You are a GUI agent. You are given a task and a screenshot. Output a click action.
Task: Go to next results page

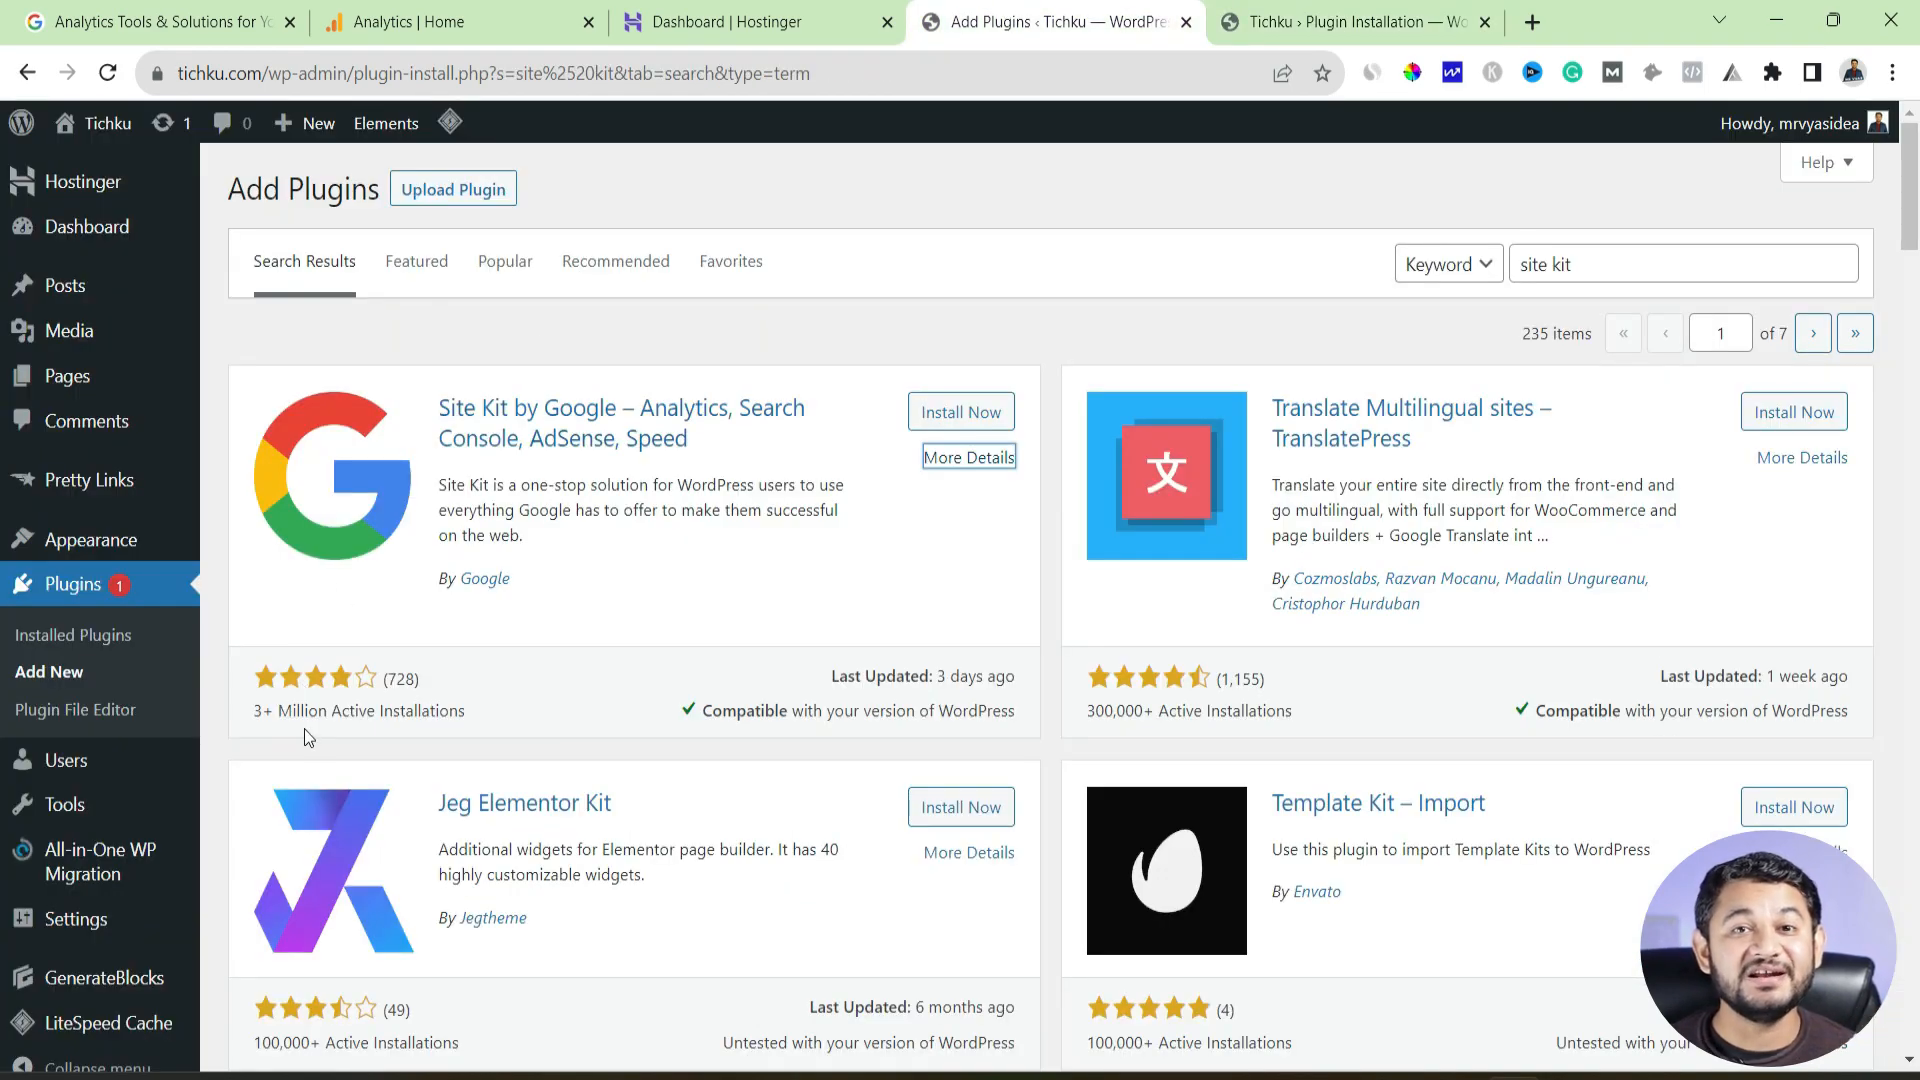(1813, 333)
